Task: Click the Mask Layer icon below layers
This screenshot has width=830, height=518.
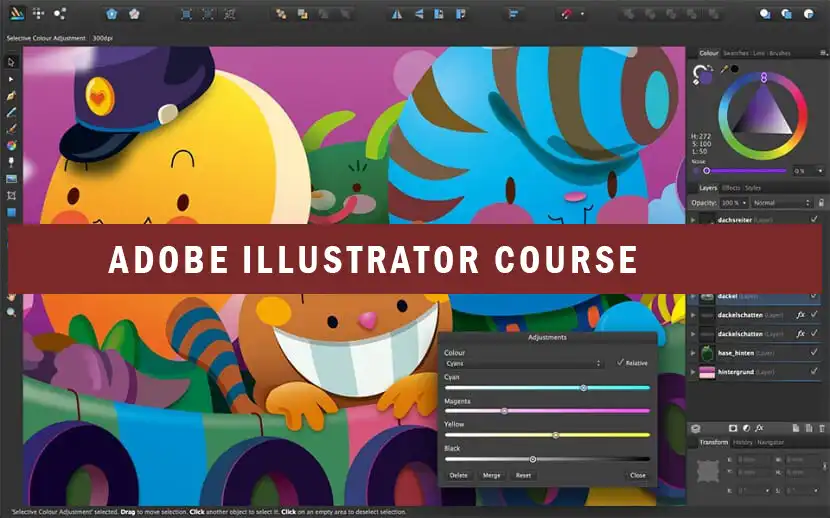Action: pyautogui.click(x=733, y=428)
